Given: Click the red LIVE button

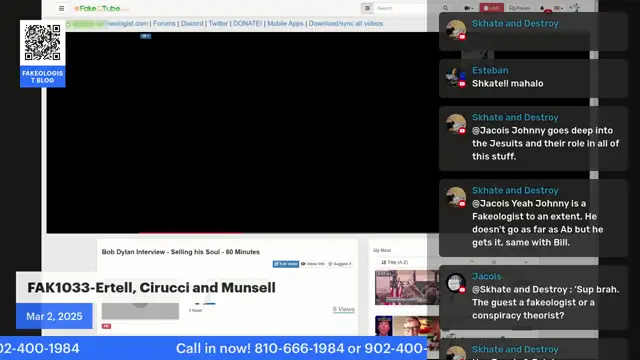Looking at the screenshot, I should [491, 8].
